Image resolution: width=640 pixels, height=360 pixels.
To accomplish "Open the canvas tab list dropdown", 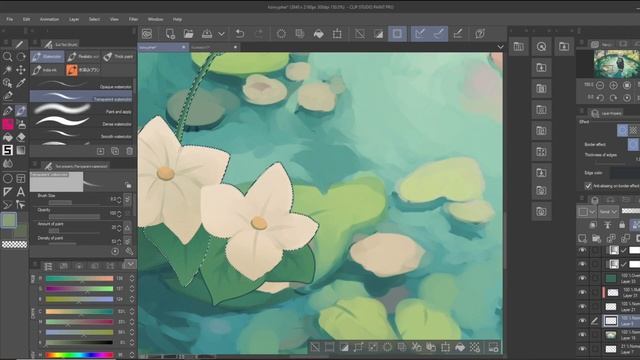I will click(500, 47).
